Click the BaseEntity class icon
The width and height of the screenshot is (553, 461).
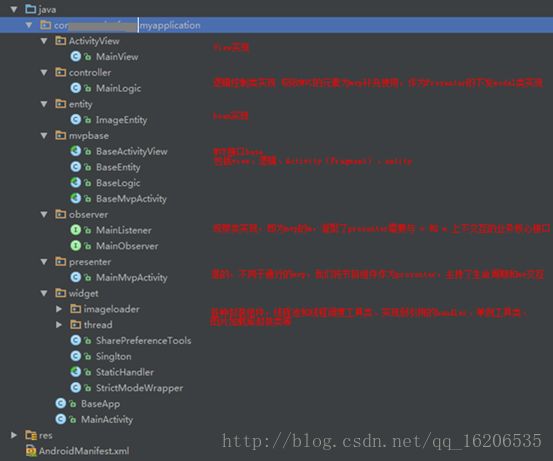coord(75,166)
